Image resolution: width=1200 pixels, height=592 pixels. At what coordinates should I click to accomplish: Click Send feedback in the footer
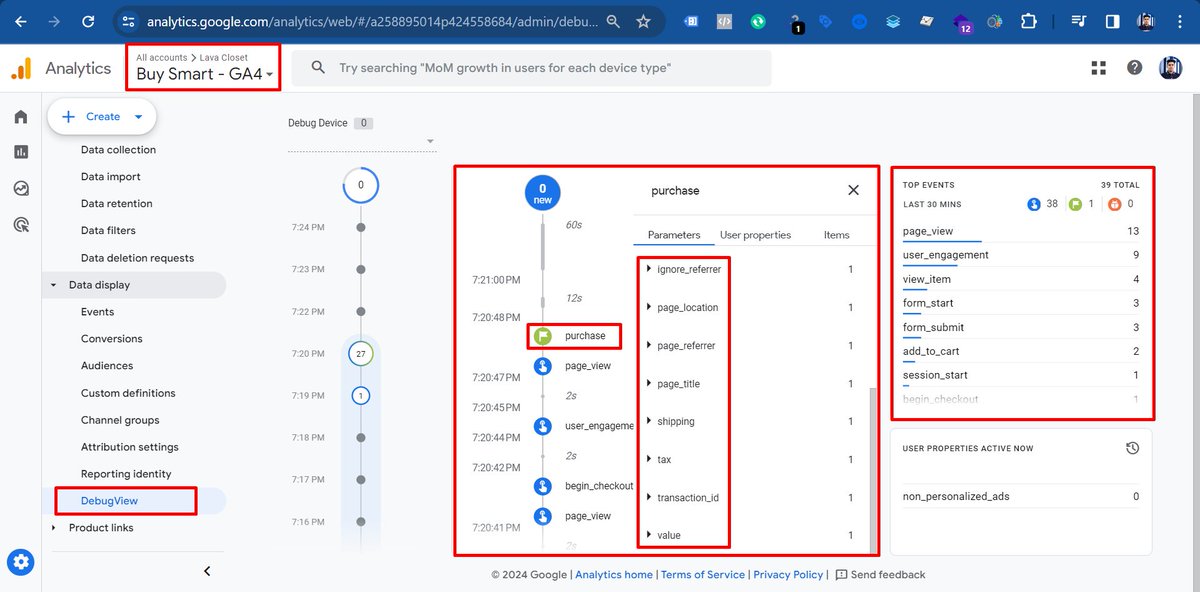click(880, 575)
